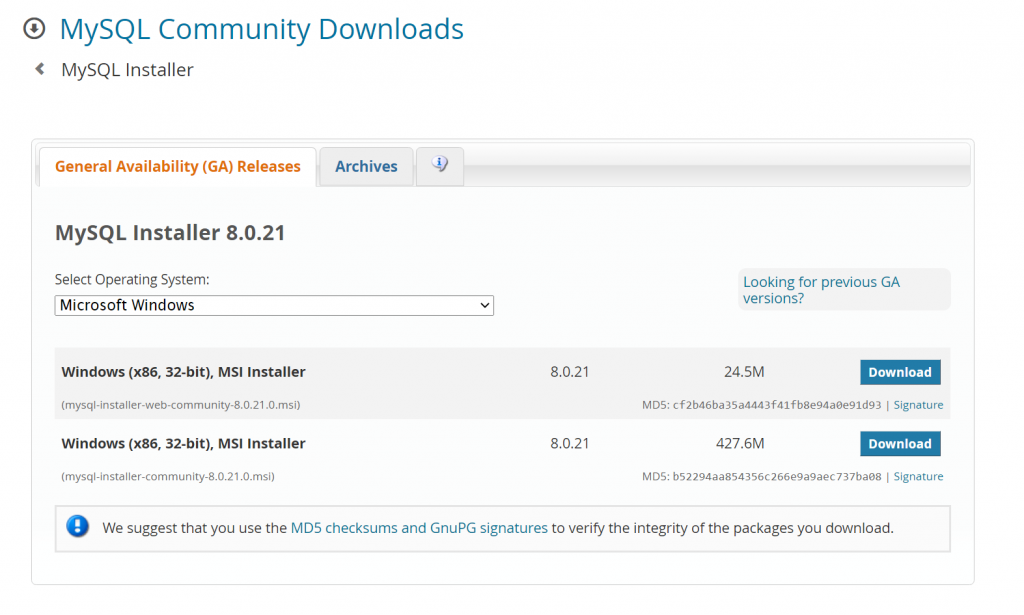Open Signature link for 427.6M installer

[x=918, y=477]
